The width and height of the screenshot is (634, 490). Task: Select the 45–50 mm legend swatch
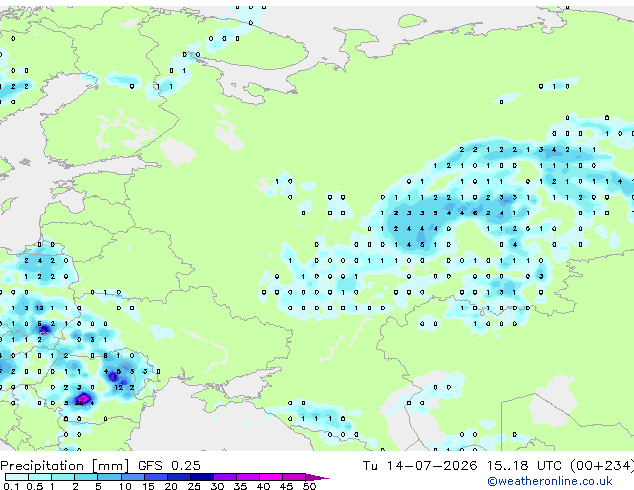pyautogui.click(x=294, y=477)
